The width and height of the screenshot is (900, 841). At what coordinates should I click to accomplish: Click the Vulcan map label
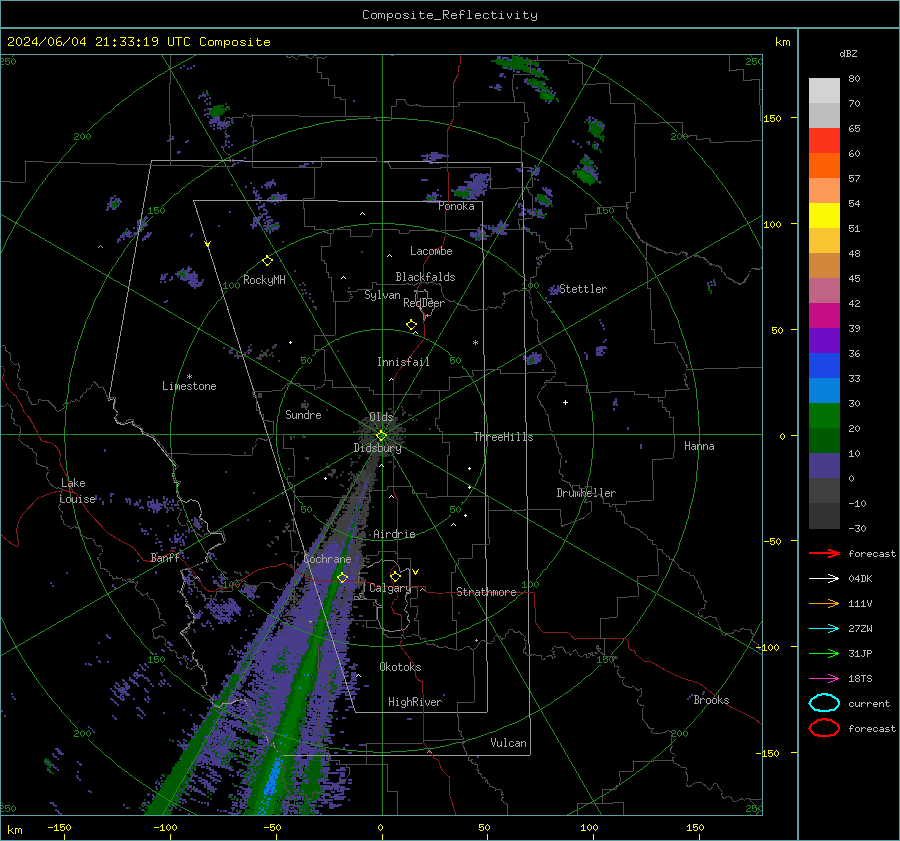(509, 743)
